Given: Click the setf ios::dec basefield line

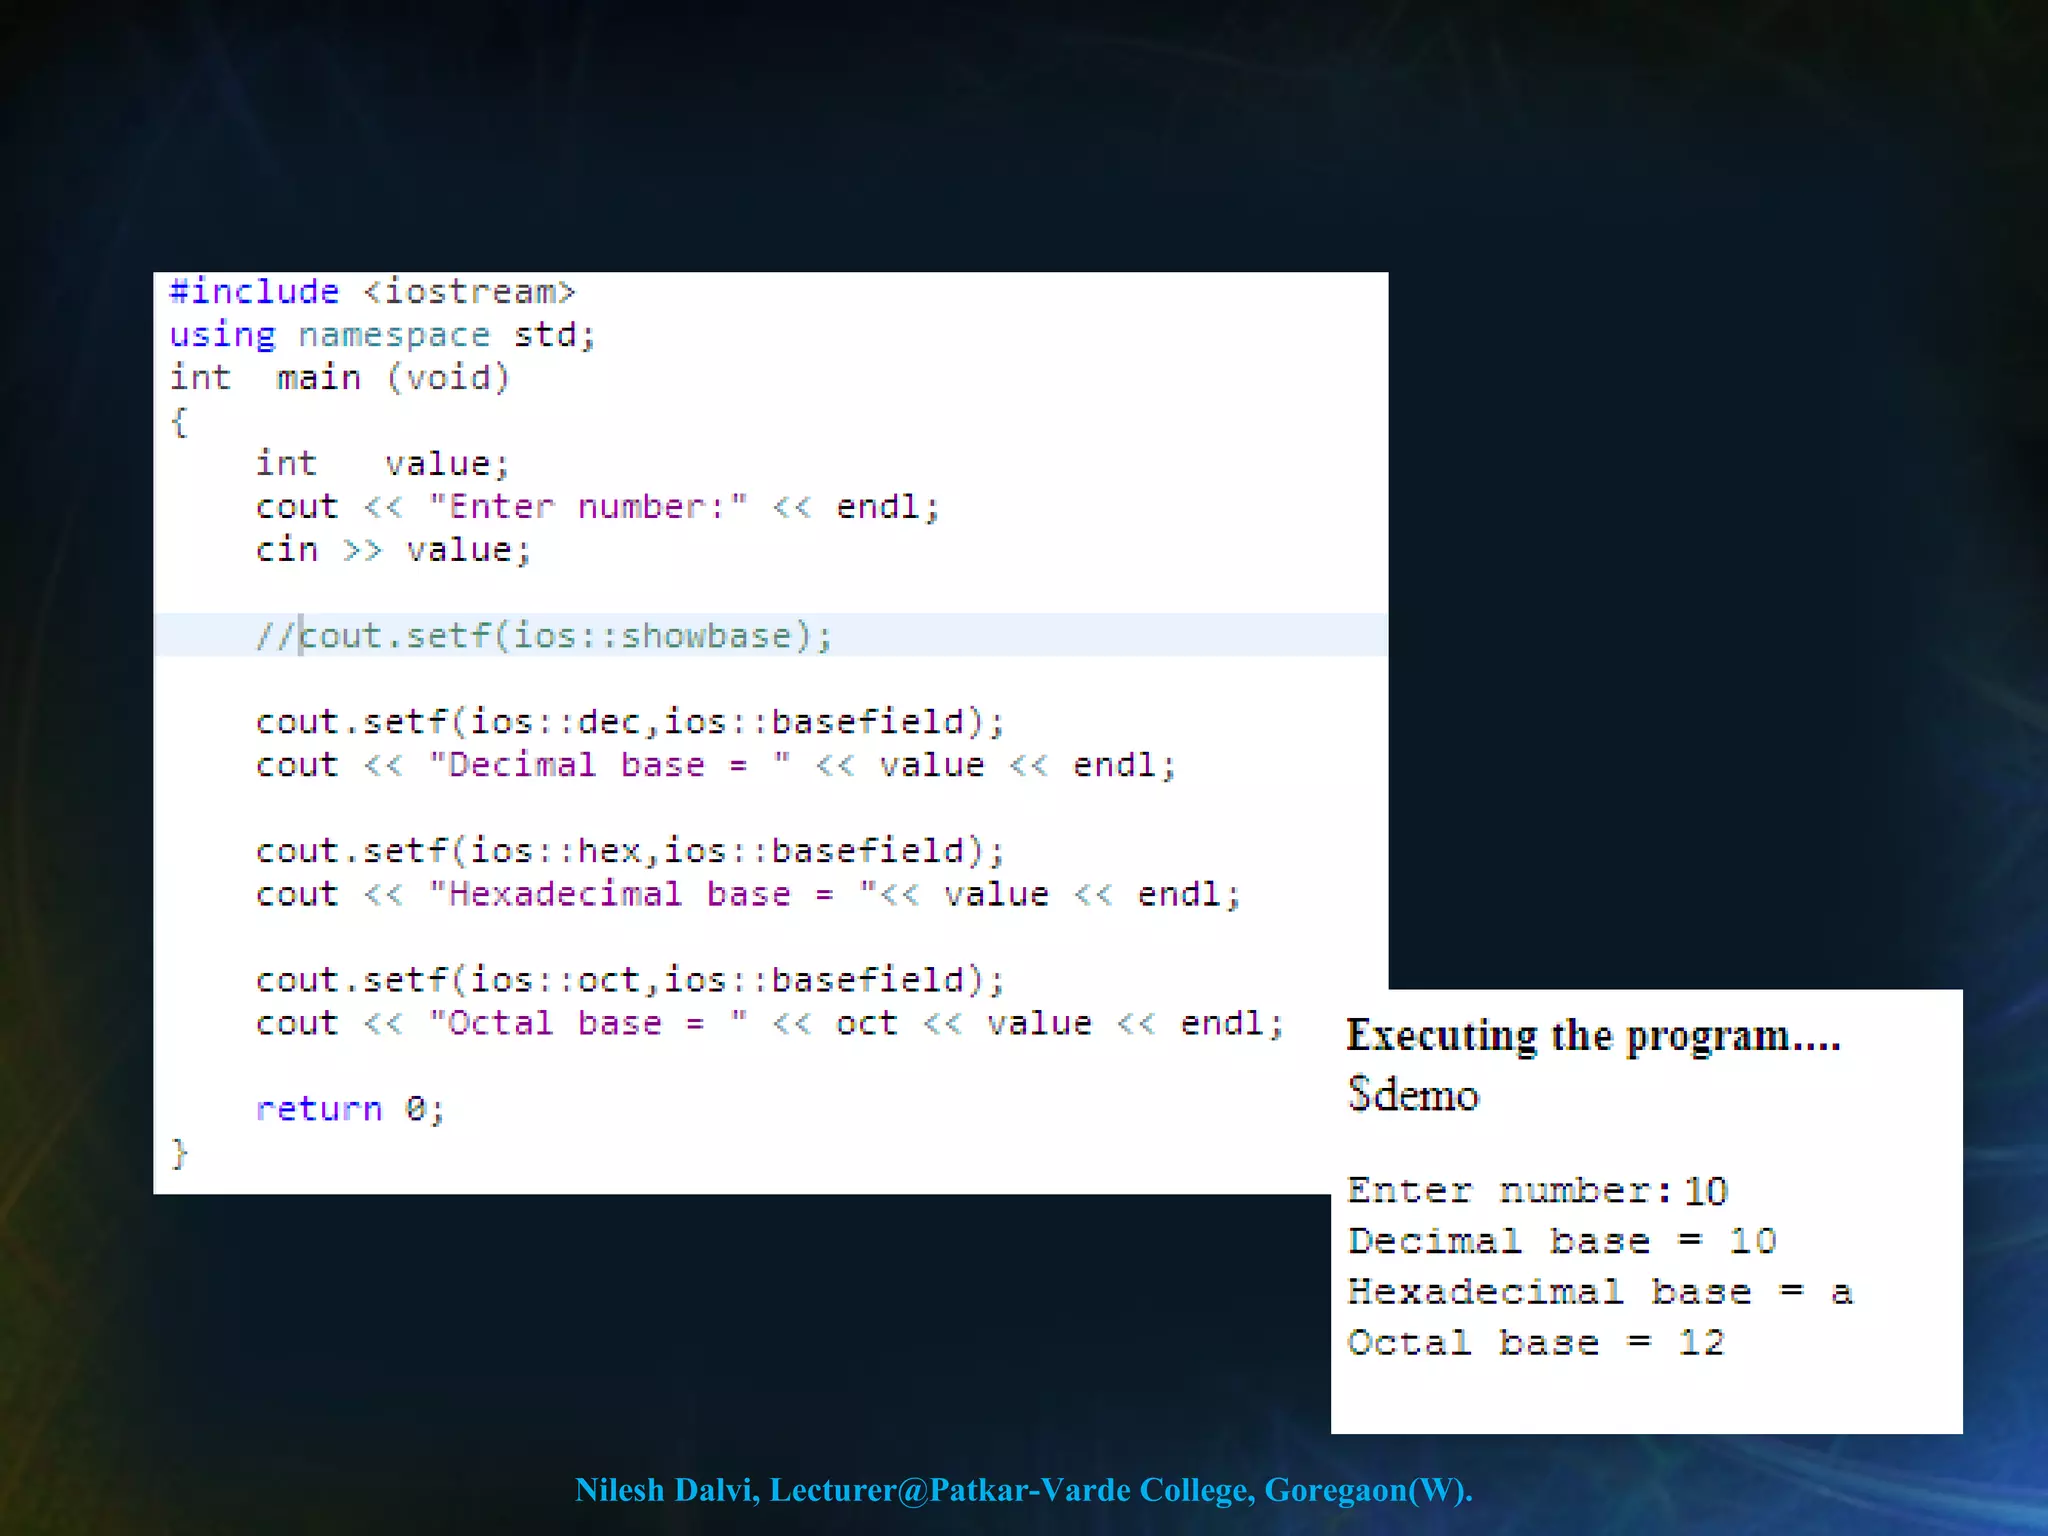Looking at the screenshot, I should (629, 721).
